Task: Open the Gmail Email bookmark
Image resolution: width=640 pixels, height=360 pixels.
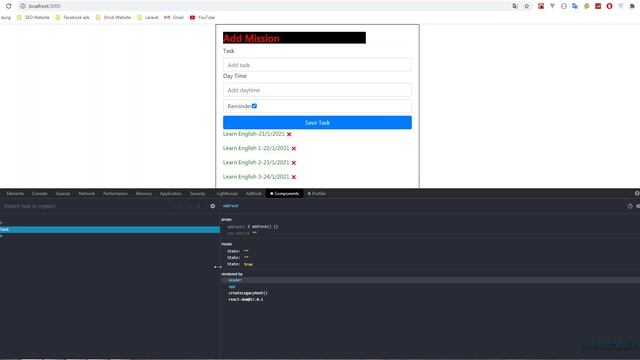Action: pyautogui.click(x=174, y=18)
